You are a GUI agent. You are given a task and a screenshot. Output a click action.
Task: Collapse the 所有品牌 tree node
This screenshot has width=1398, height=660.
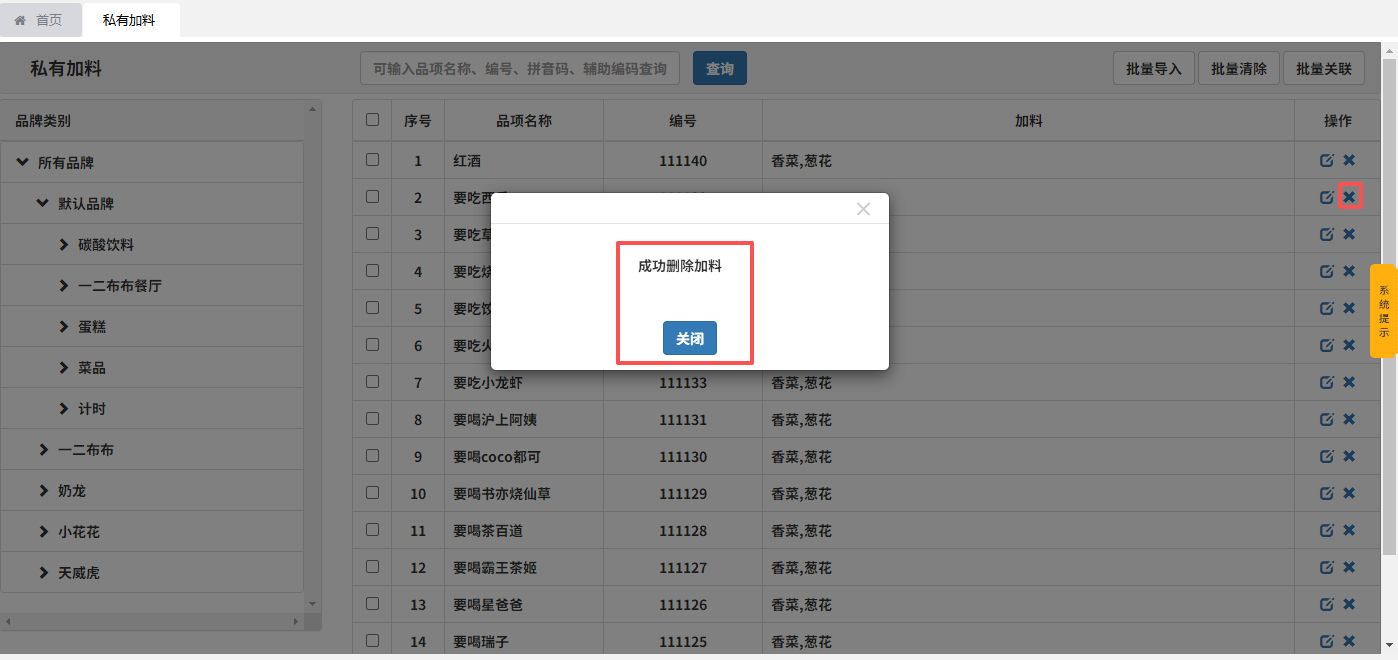pos(22,162)
